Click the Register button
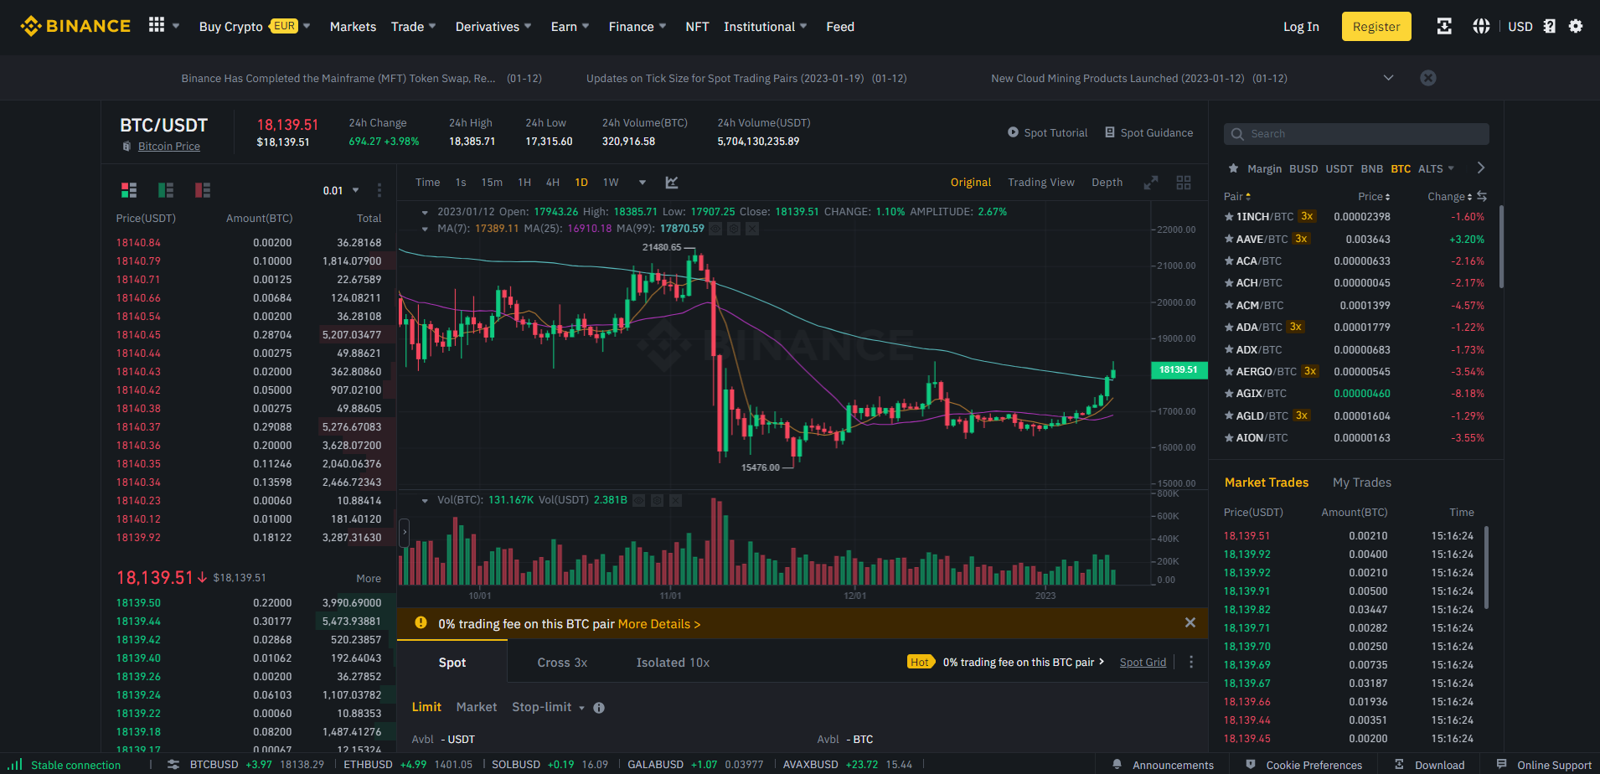Screen dimensions: 1600x774 (x=1376, y=26)
